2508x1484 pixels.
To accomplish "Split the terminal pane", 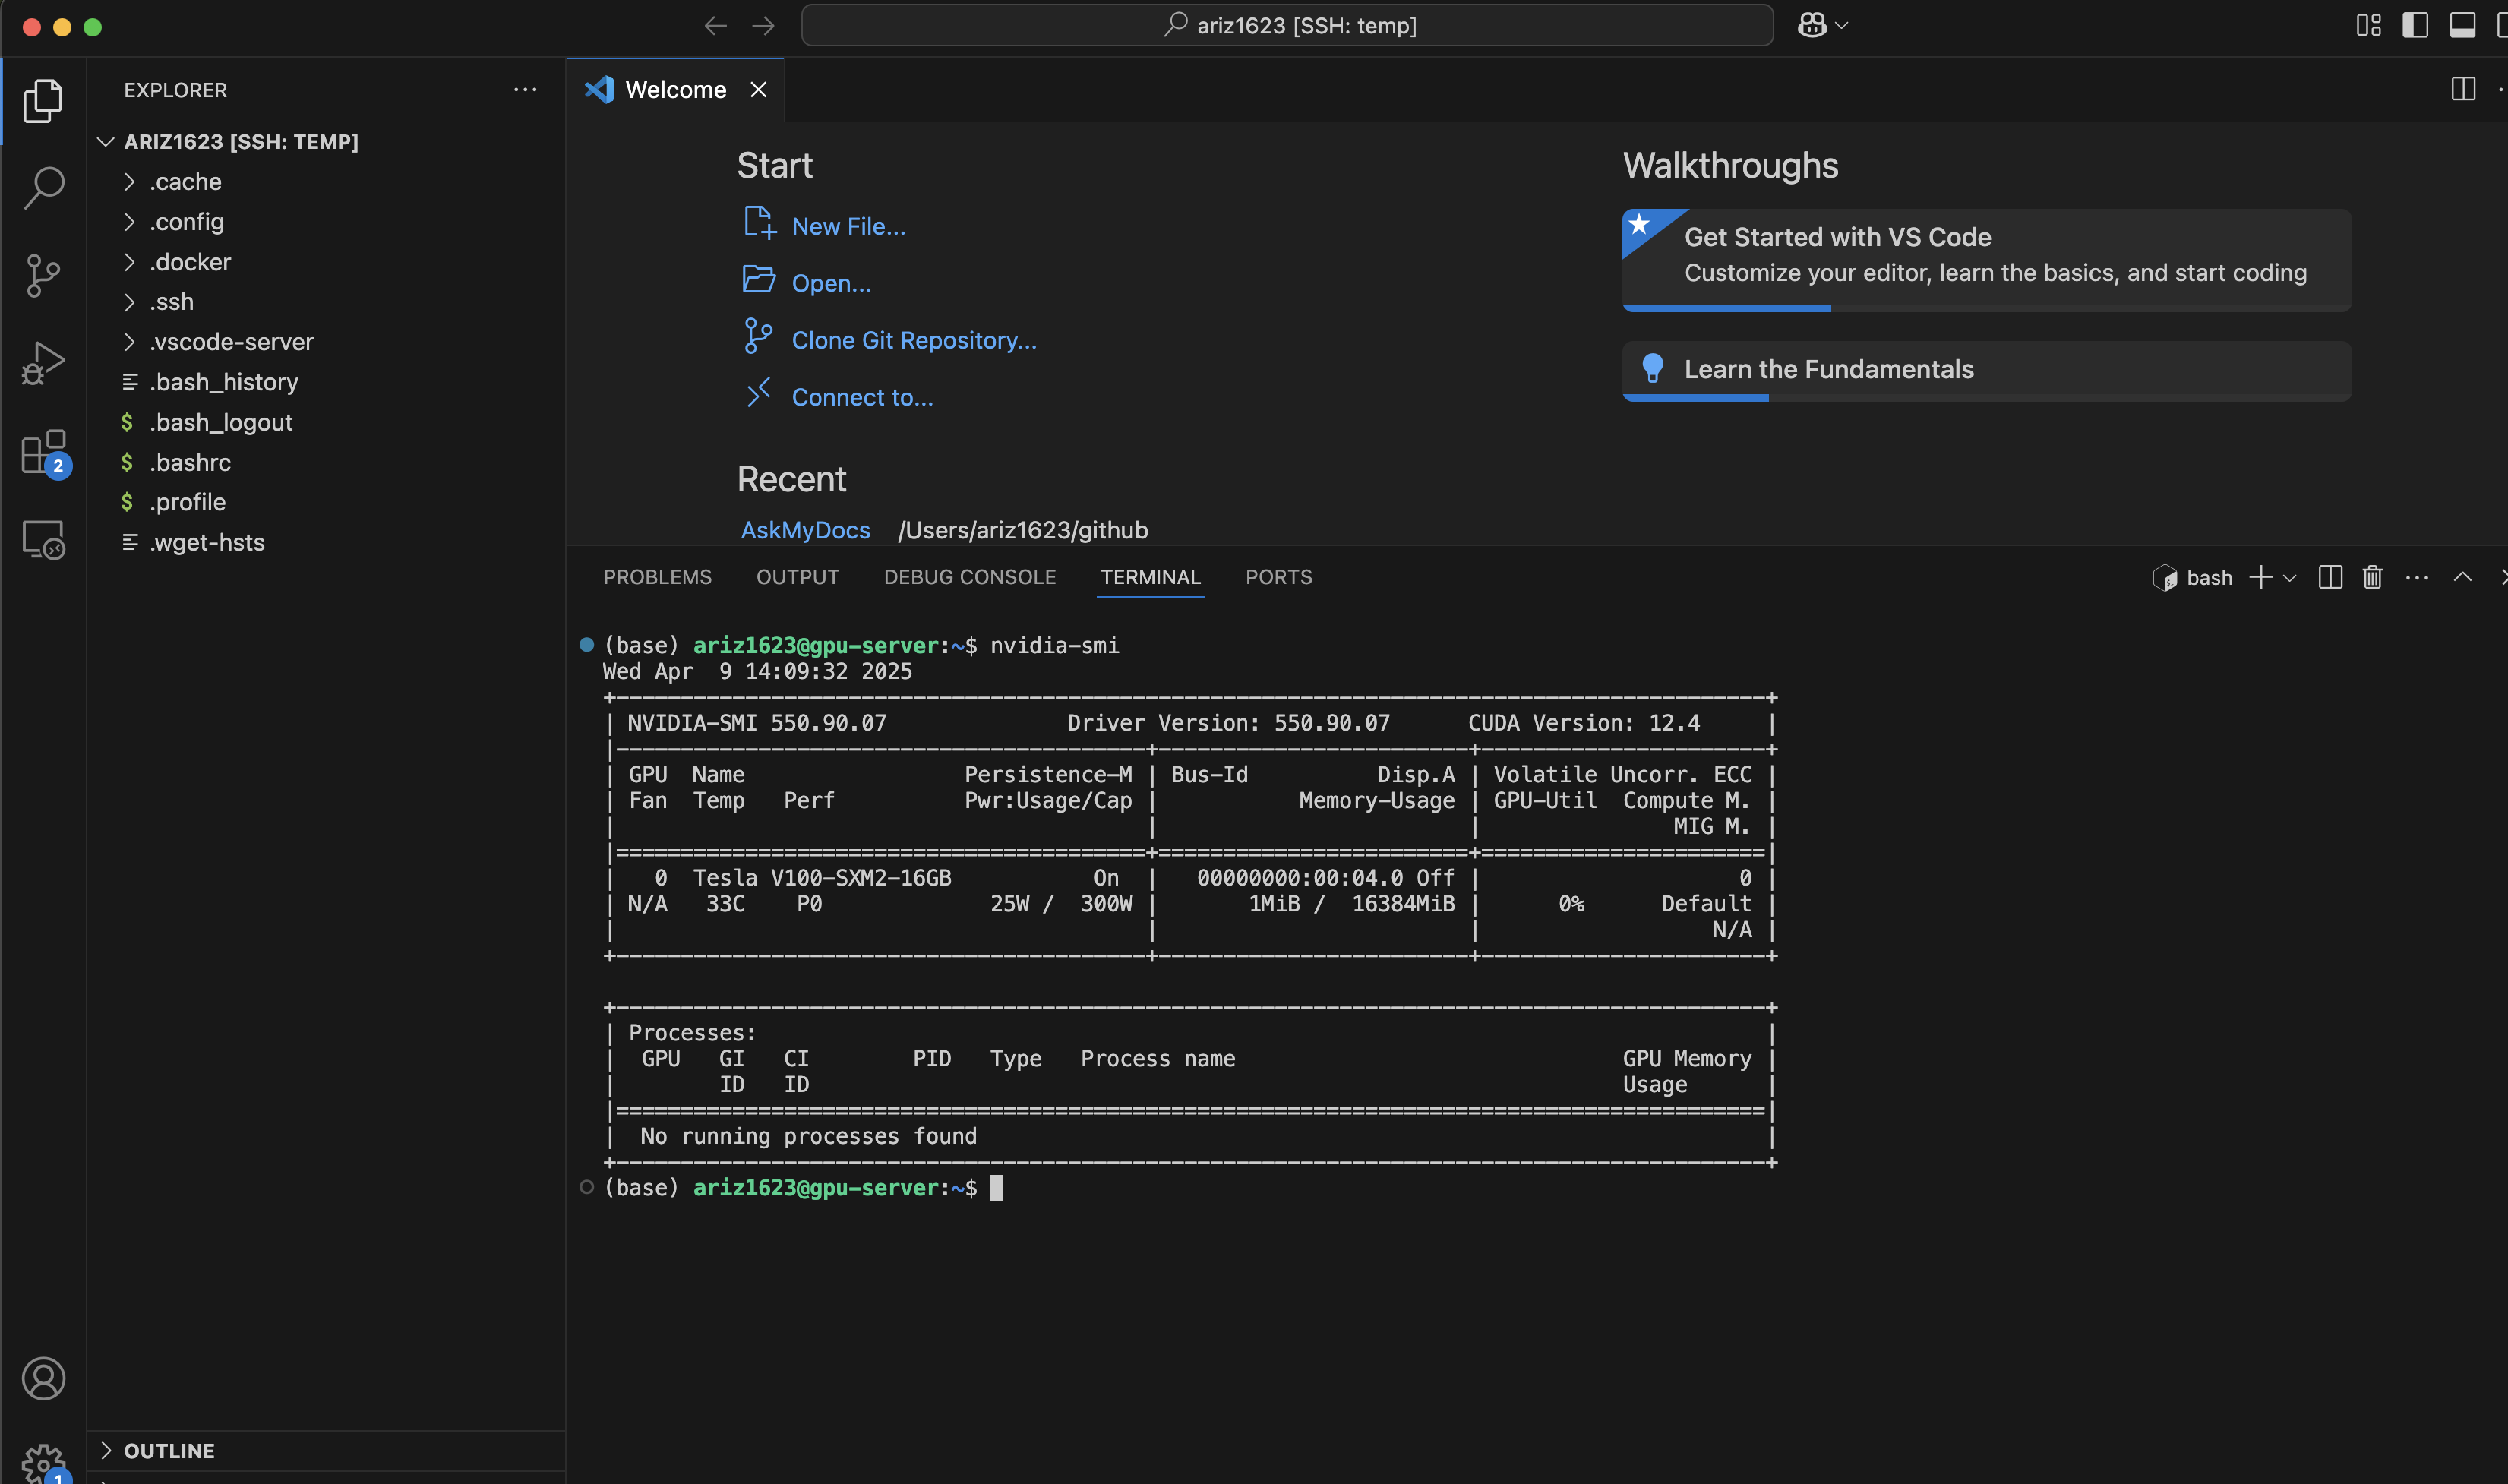I will coord(2330,577).
